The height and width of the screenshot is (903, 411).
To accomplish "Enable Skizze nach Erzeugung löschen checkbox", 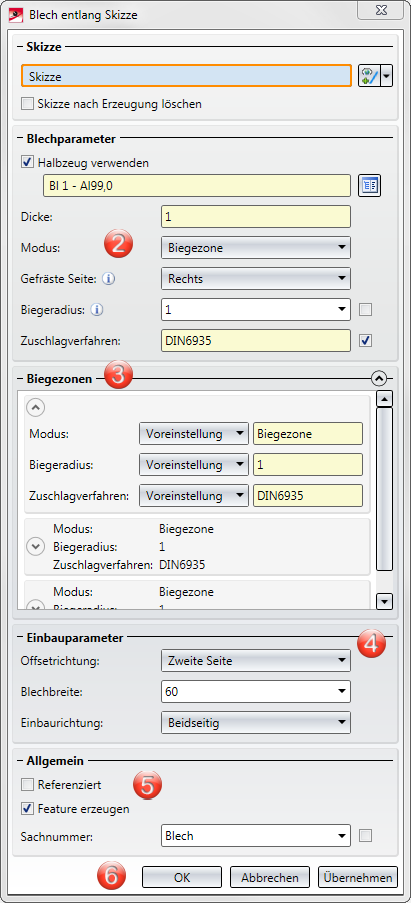I will pos(27,104).
